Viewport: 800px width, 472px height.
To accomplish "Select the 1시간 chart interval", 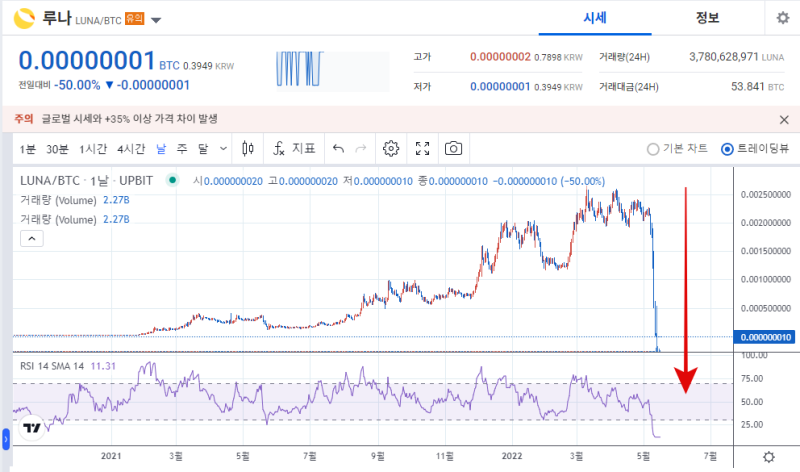I will [x=93, y=149].
